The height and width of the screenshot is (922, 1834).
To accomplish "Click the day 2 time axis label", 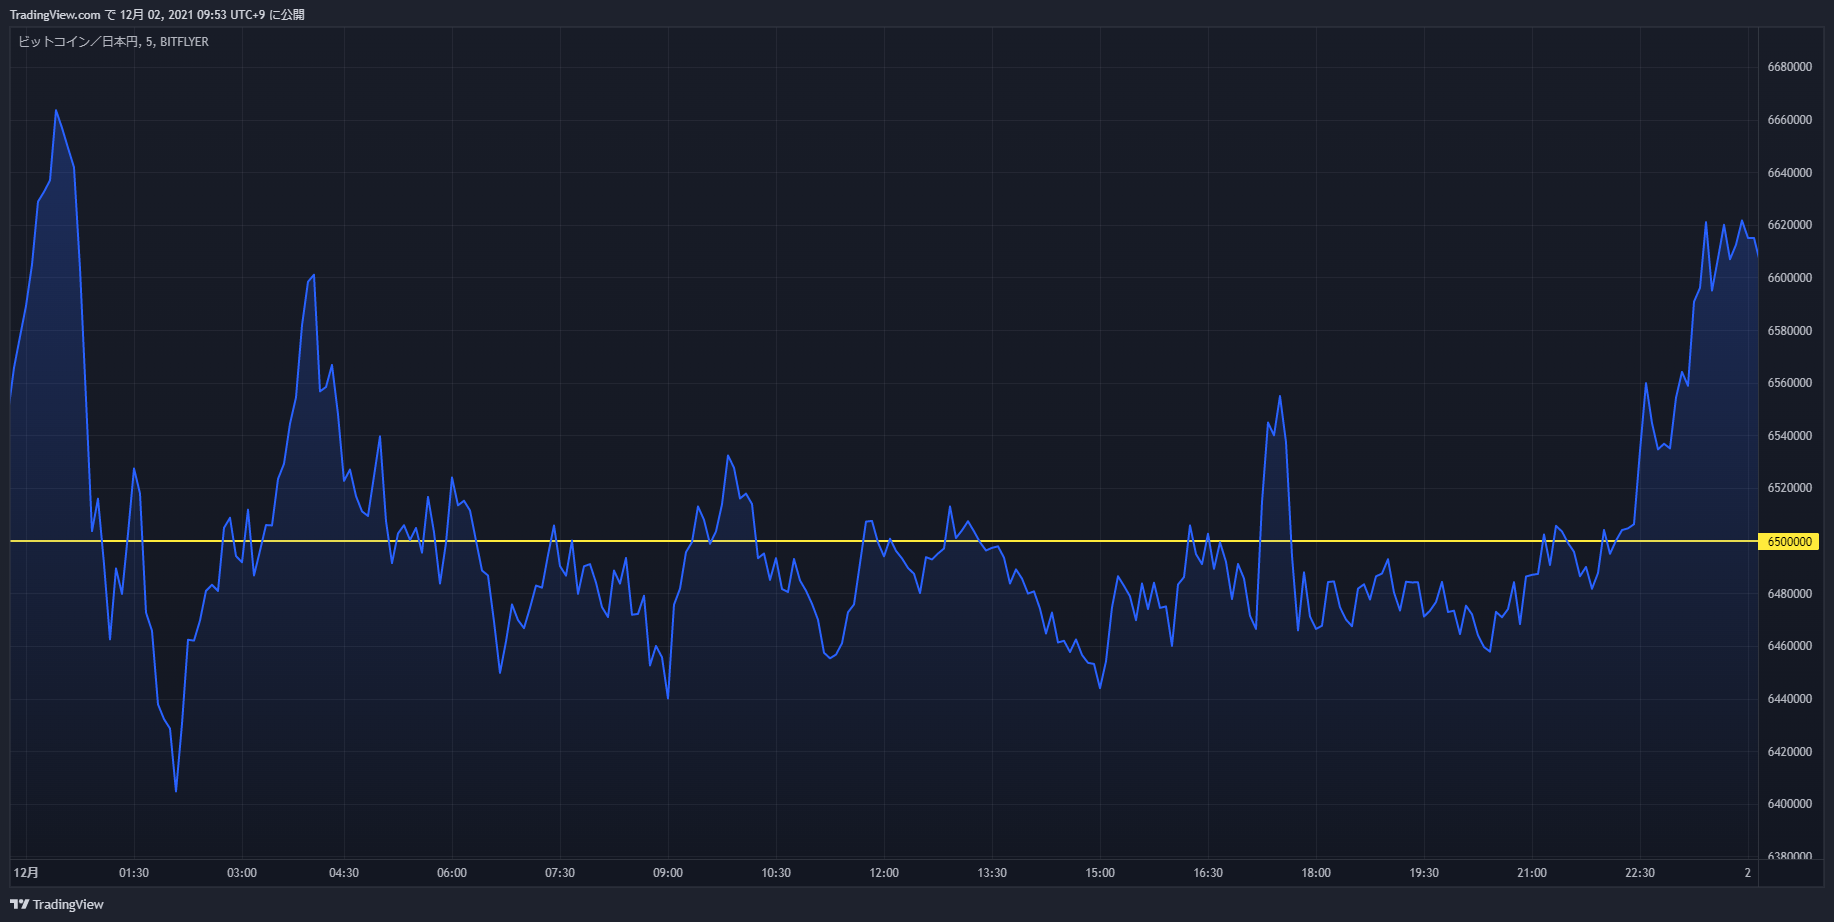I will [x=1748, y=873].
